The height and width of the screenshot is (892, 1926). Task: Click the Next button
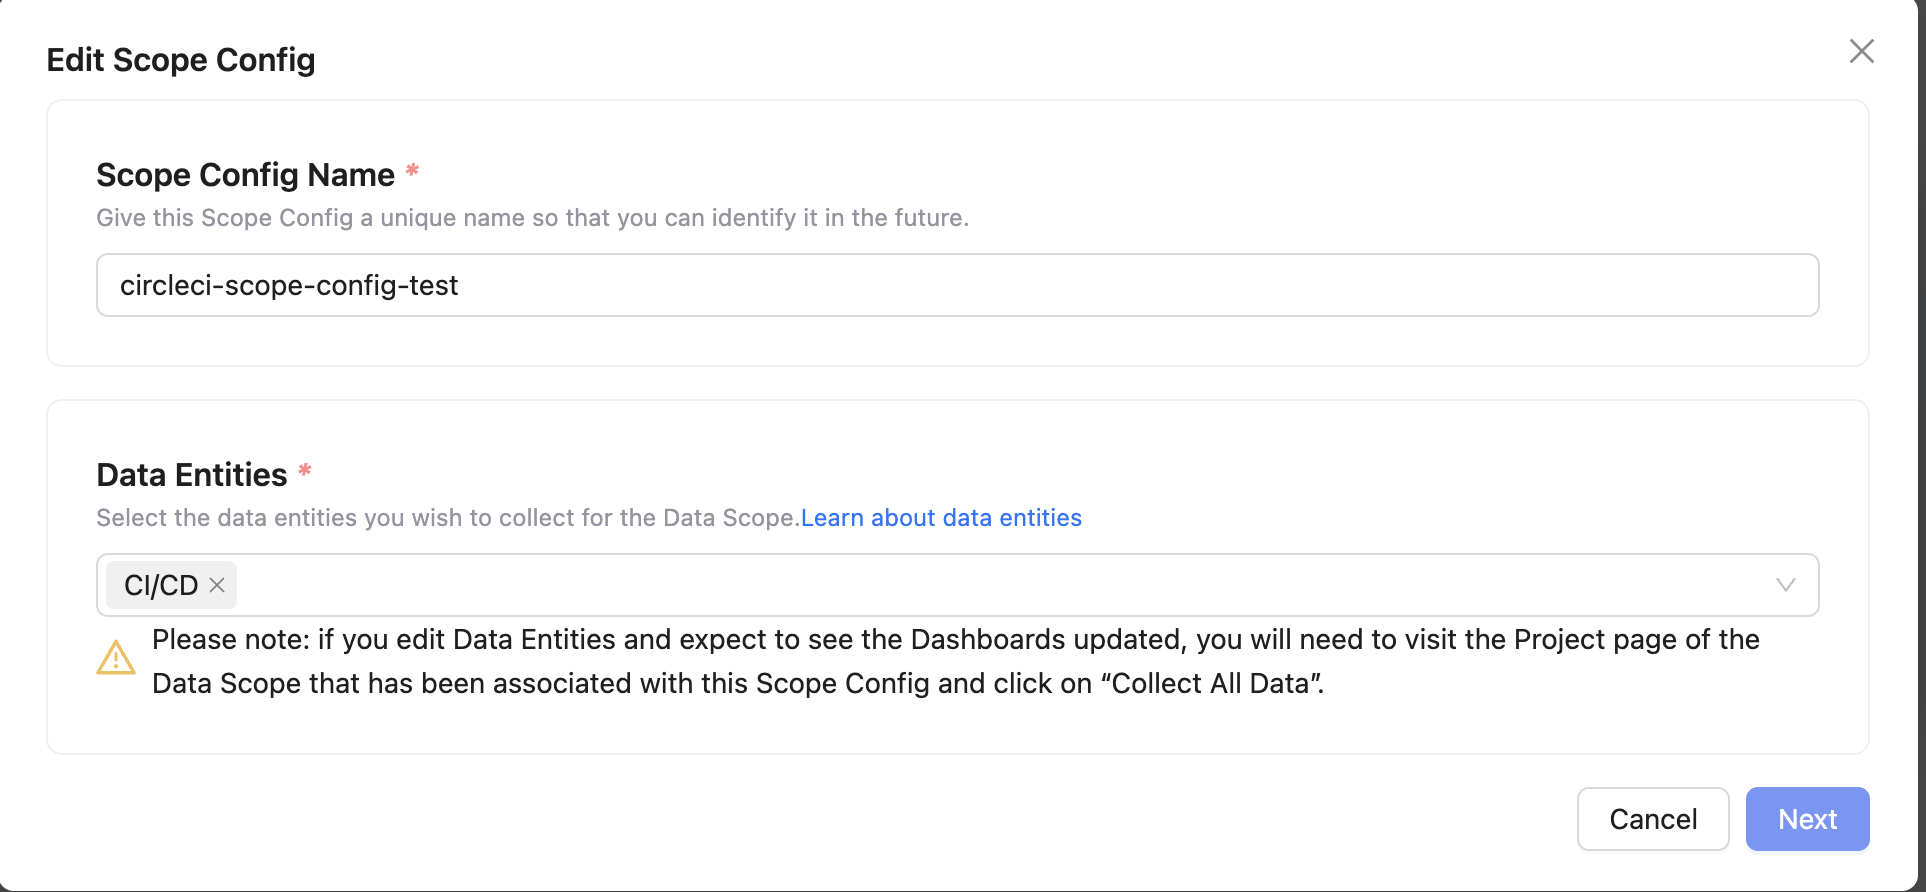pyautogui.click(x=1807, y=819)
